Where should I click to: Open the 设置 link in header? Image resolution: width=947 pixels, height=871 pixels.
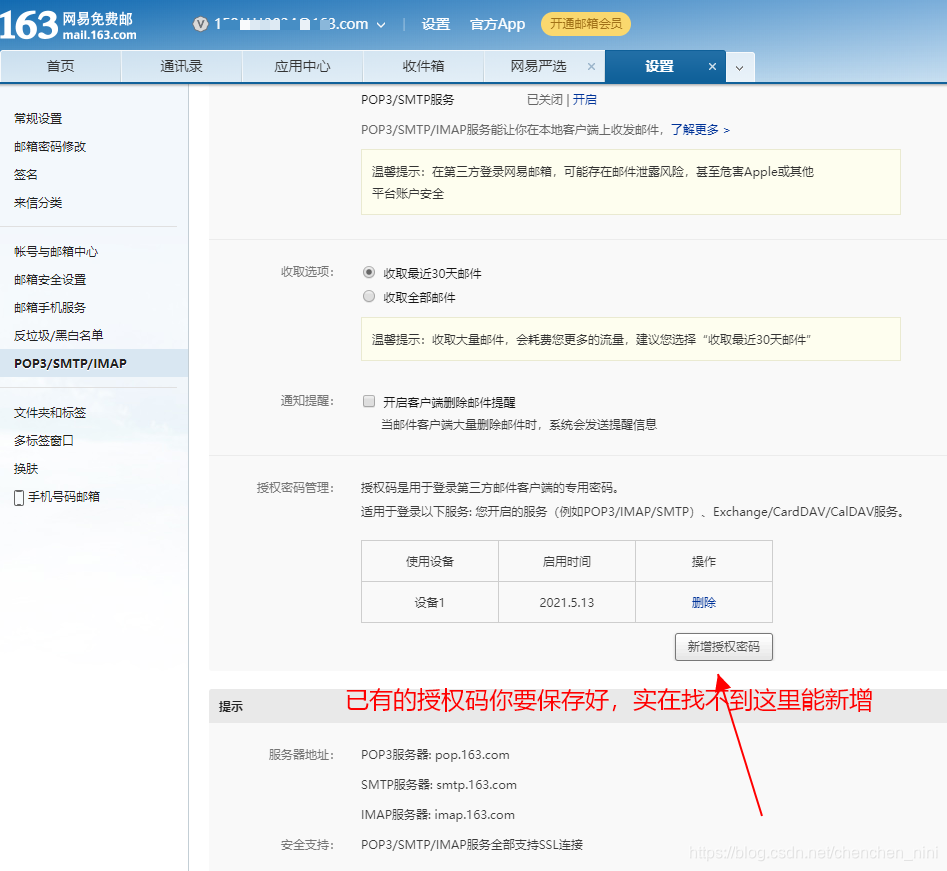435,24
